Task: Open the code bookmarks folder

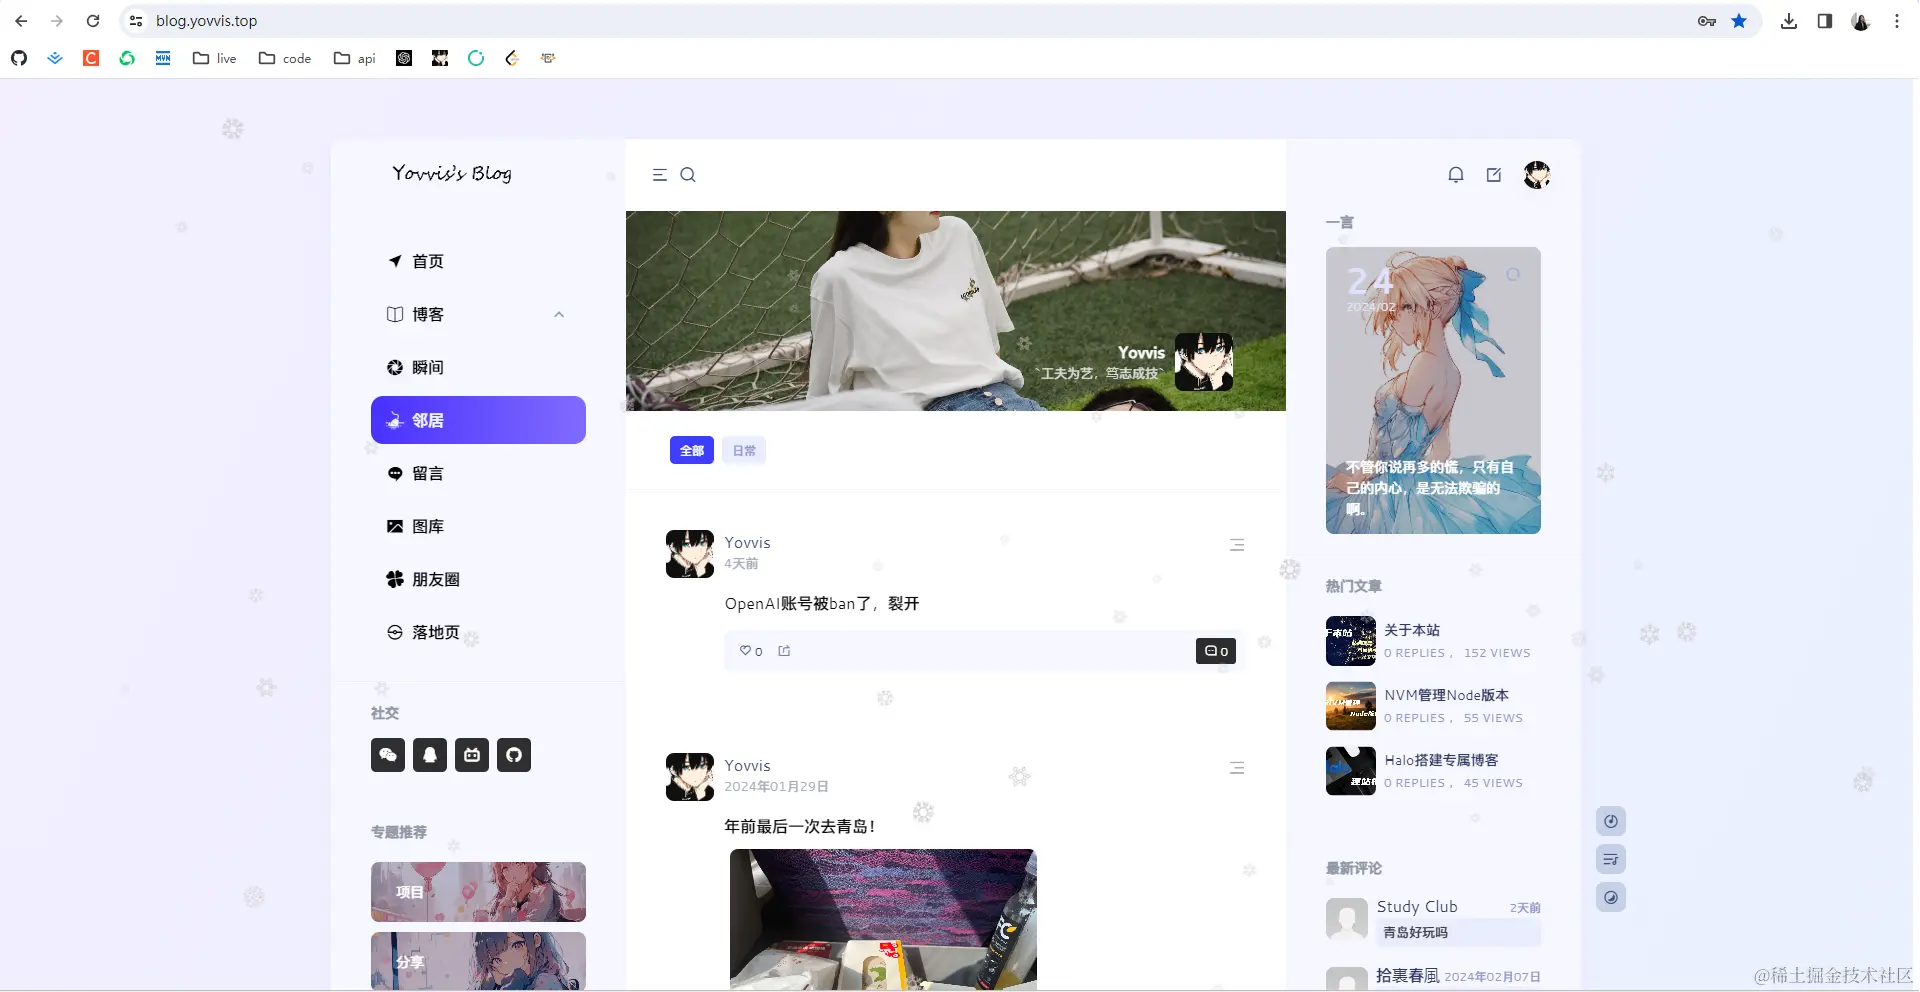Action: 285,58
